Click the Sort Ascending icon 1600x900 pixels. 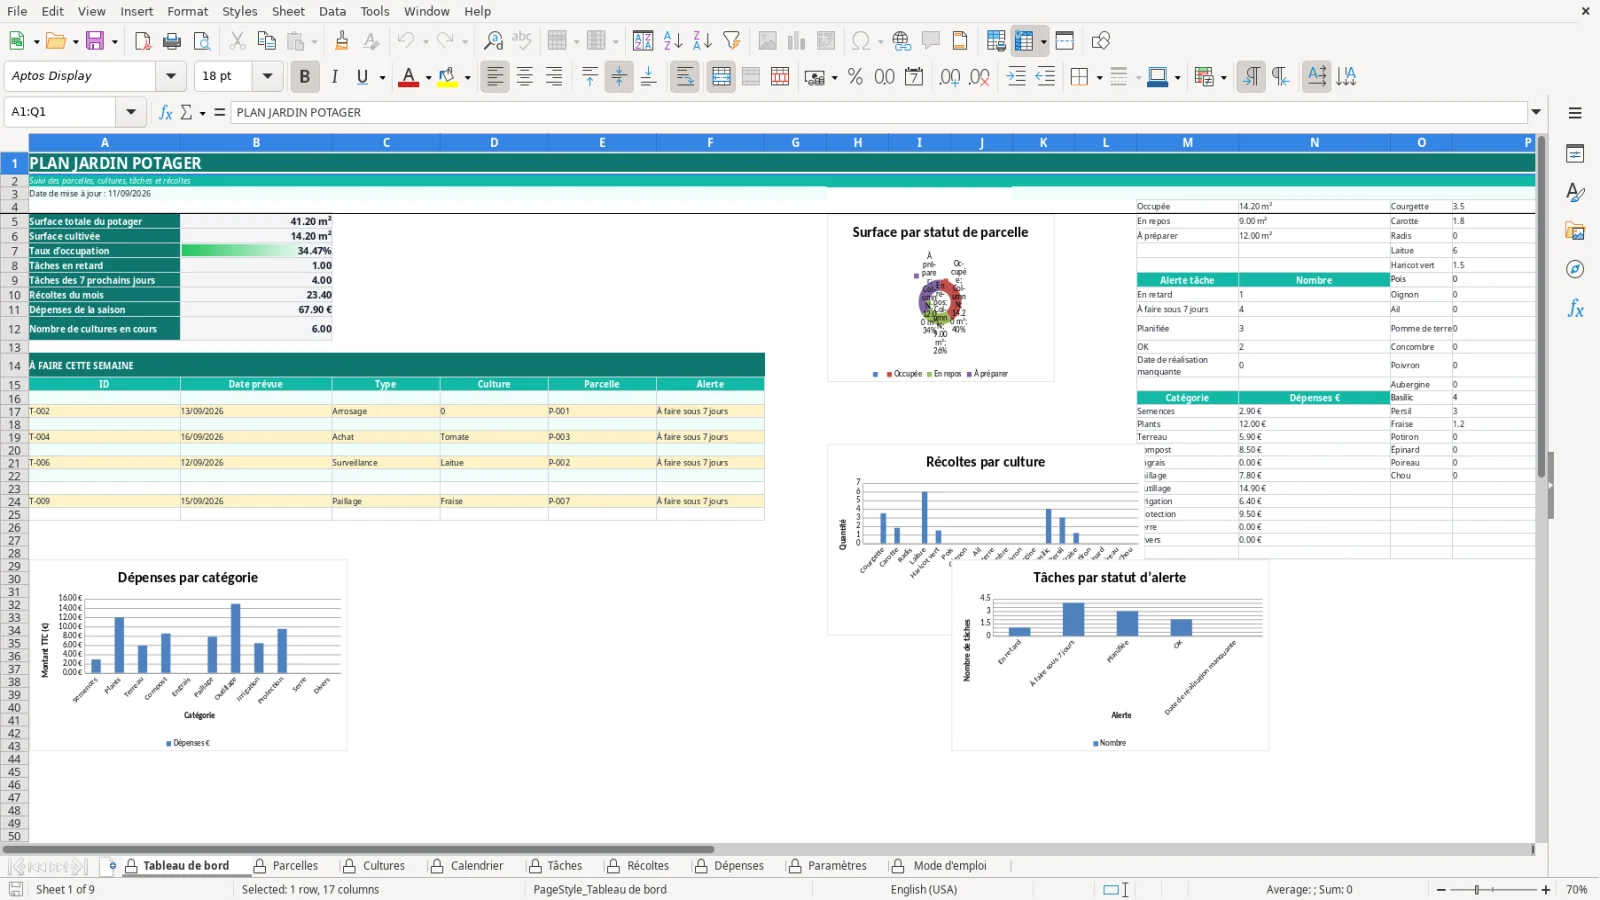point(673,41)
